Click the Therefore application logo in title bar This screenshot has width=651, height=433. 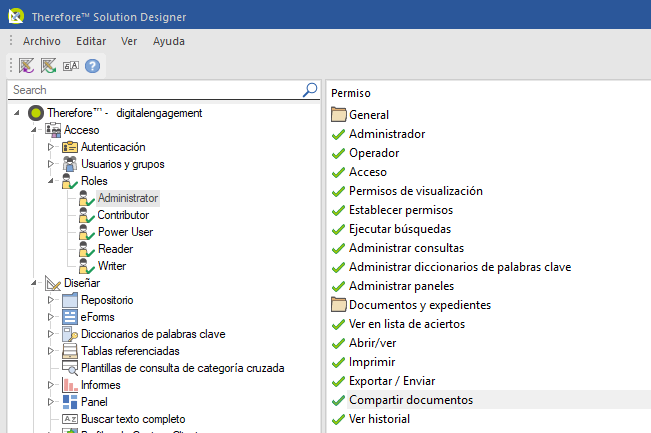pos(16,16)
